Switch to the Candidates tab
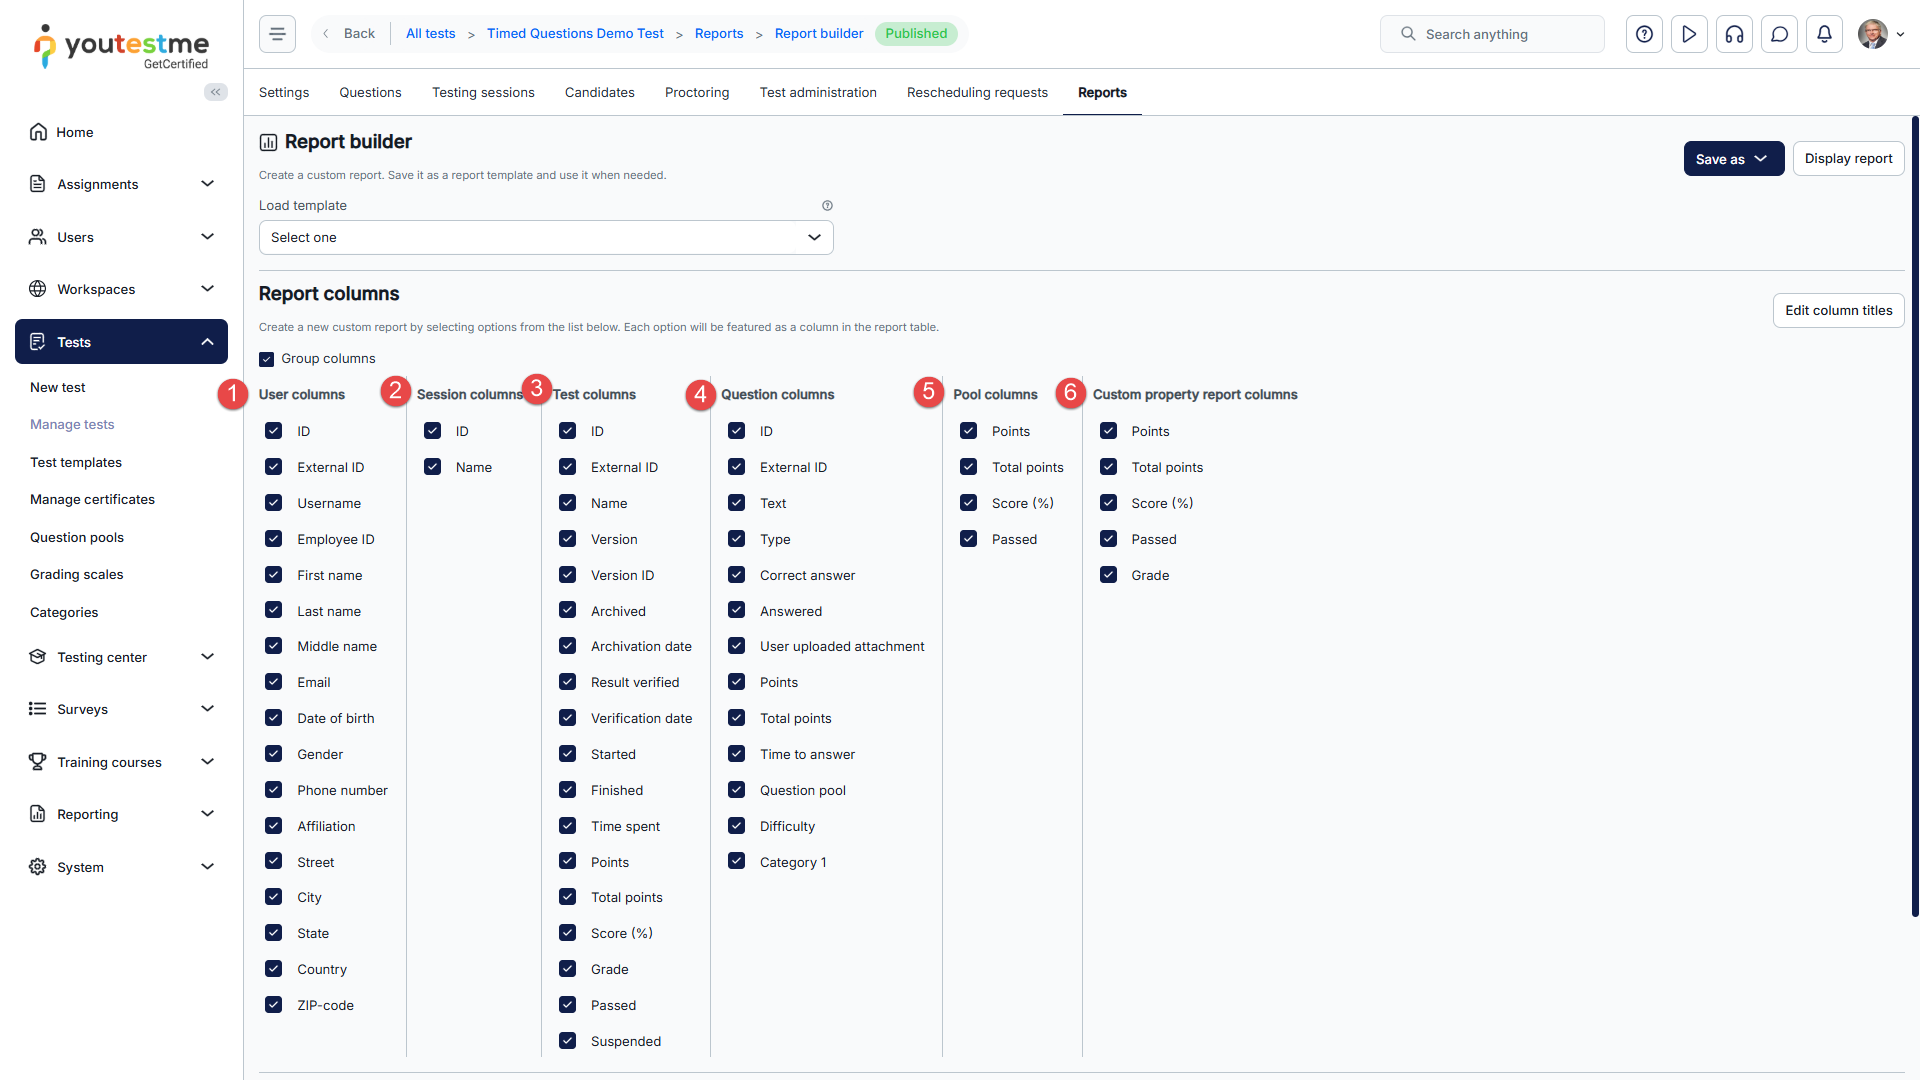The image size is (1920, 1080). (x=599, y=92)
